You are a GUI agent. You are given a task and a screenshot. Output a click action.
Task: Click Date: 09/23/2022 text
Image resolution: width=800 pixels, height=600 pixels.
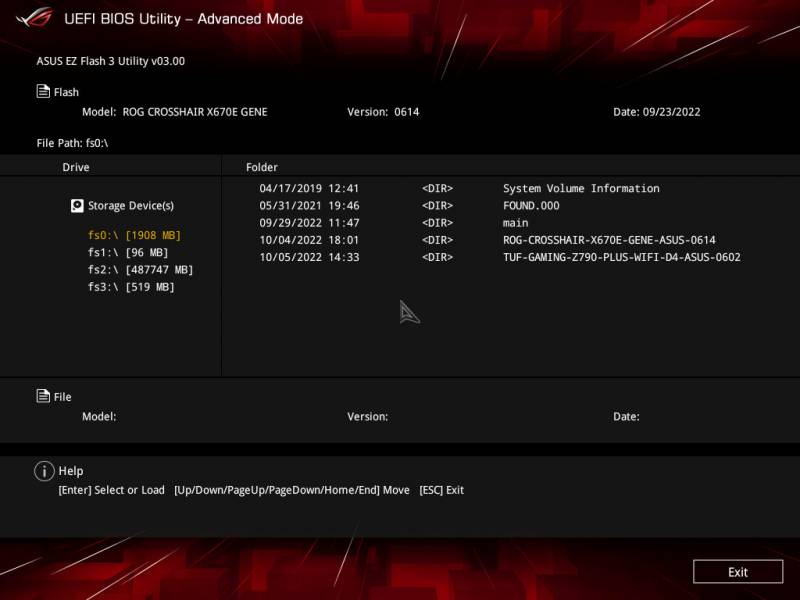click(657, 112)
